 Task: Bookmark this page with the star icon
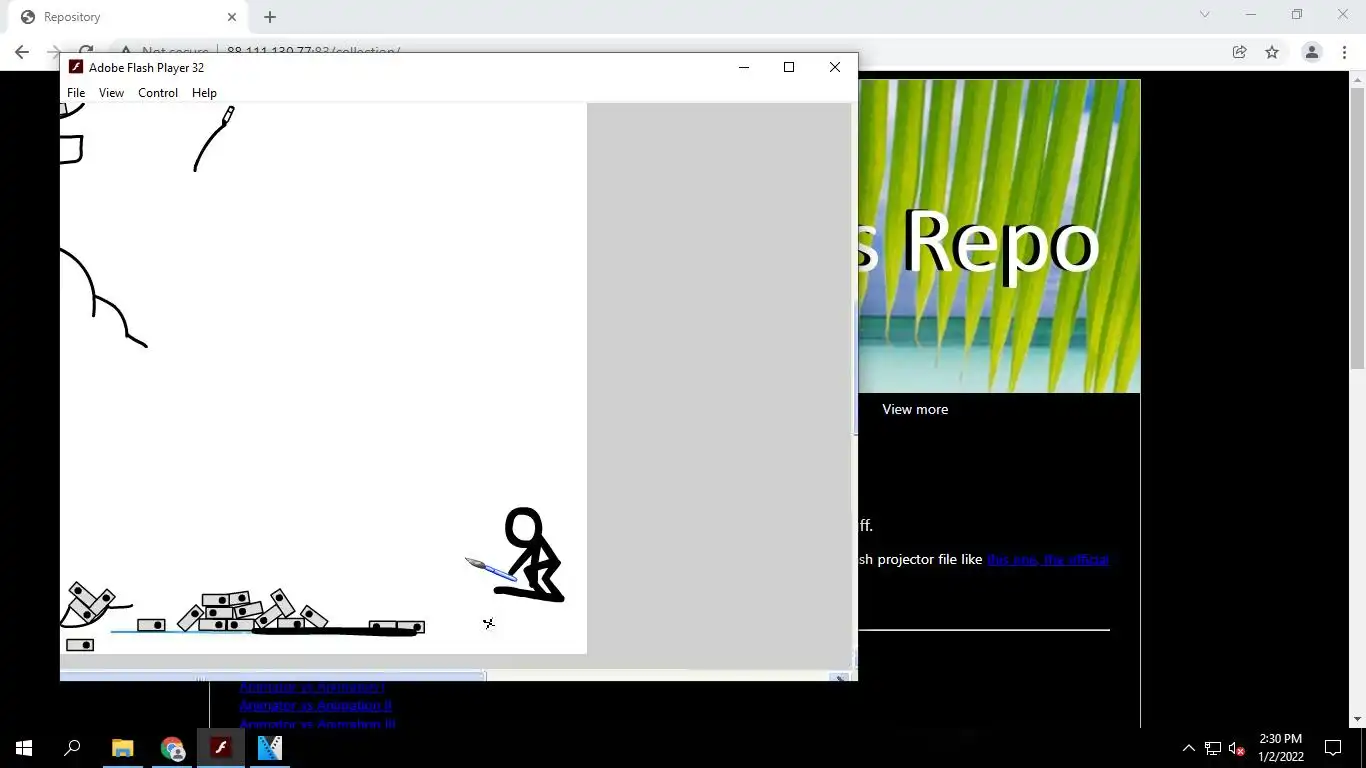pos(1272,52)
